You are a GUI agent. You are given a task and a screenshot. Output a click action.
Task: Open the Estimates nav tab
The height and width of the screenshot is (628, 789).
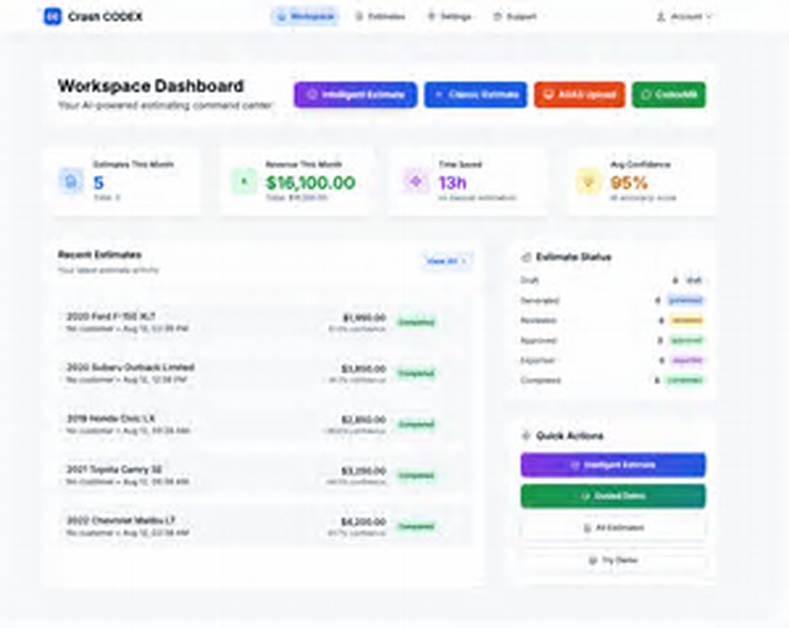click(380, 17)
